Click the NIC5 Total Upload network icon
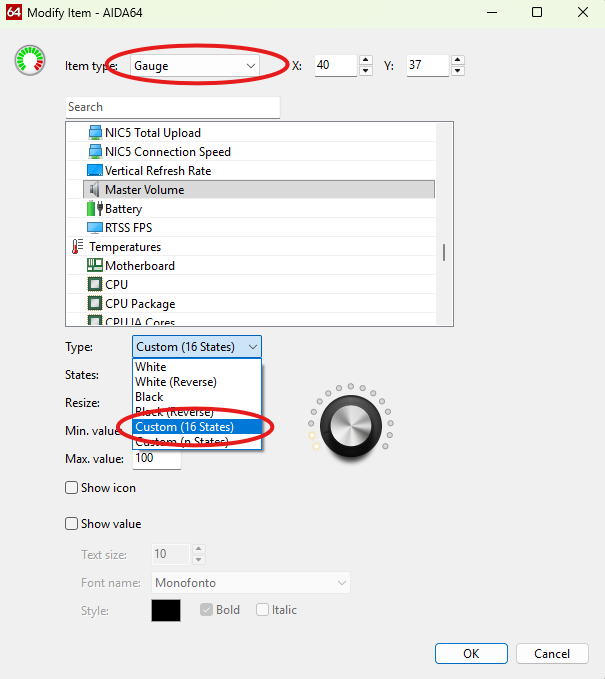Screen dimensions: 605x679 point(95,133)
